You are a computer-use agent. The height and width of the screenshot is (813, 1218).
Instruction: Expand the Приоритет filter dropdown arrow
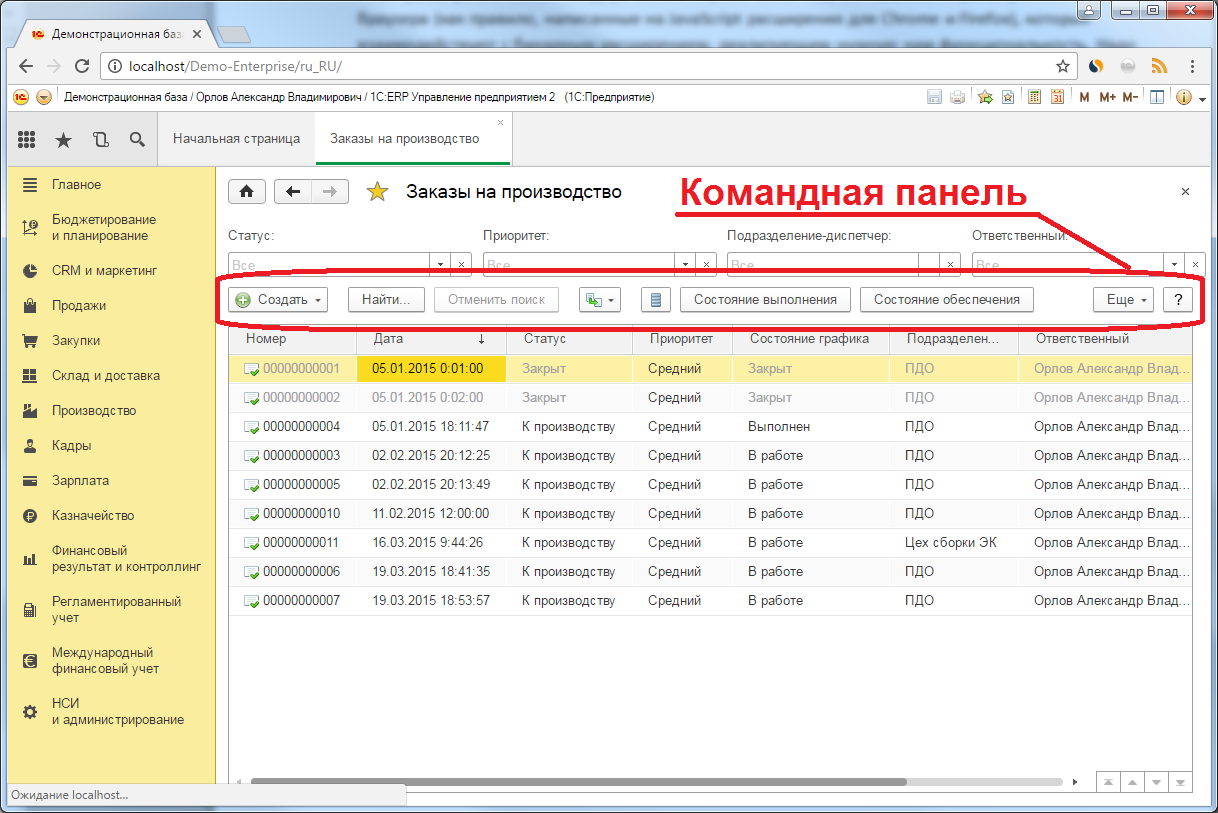click(685, 264)
